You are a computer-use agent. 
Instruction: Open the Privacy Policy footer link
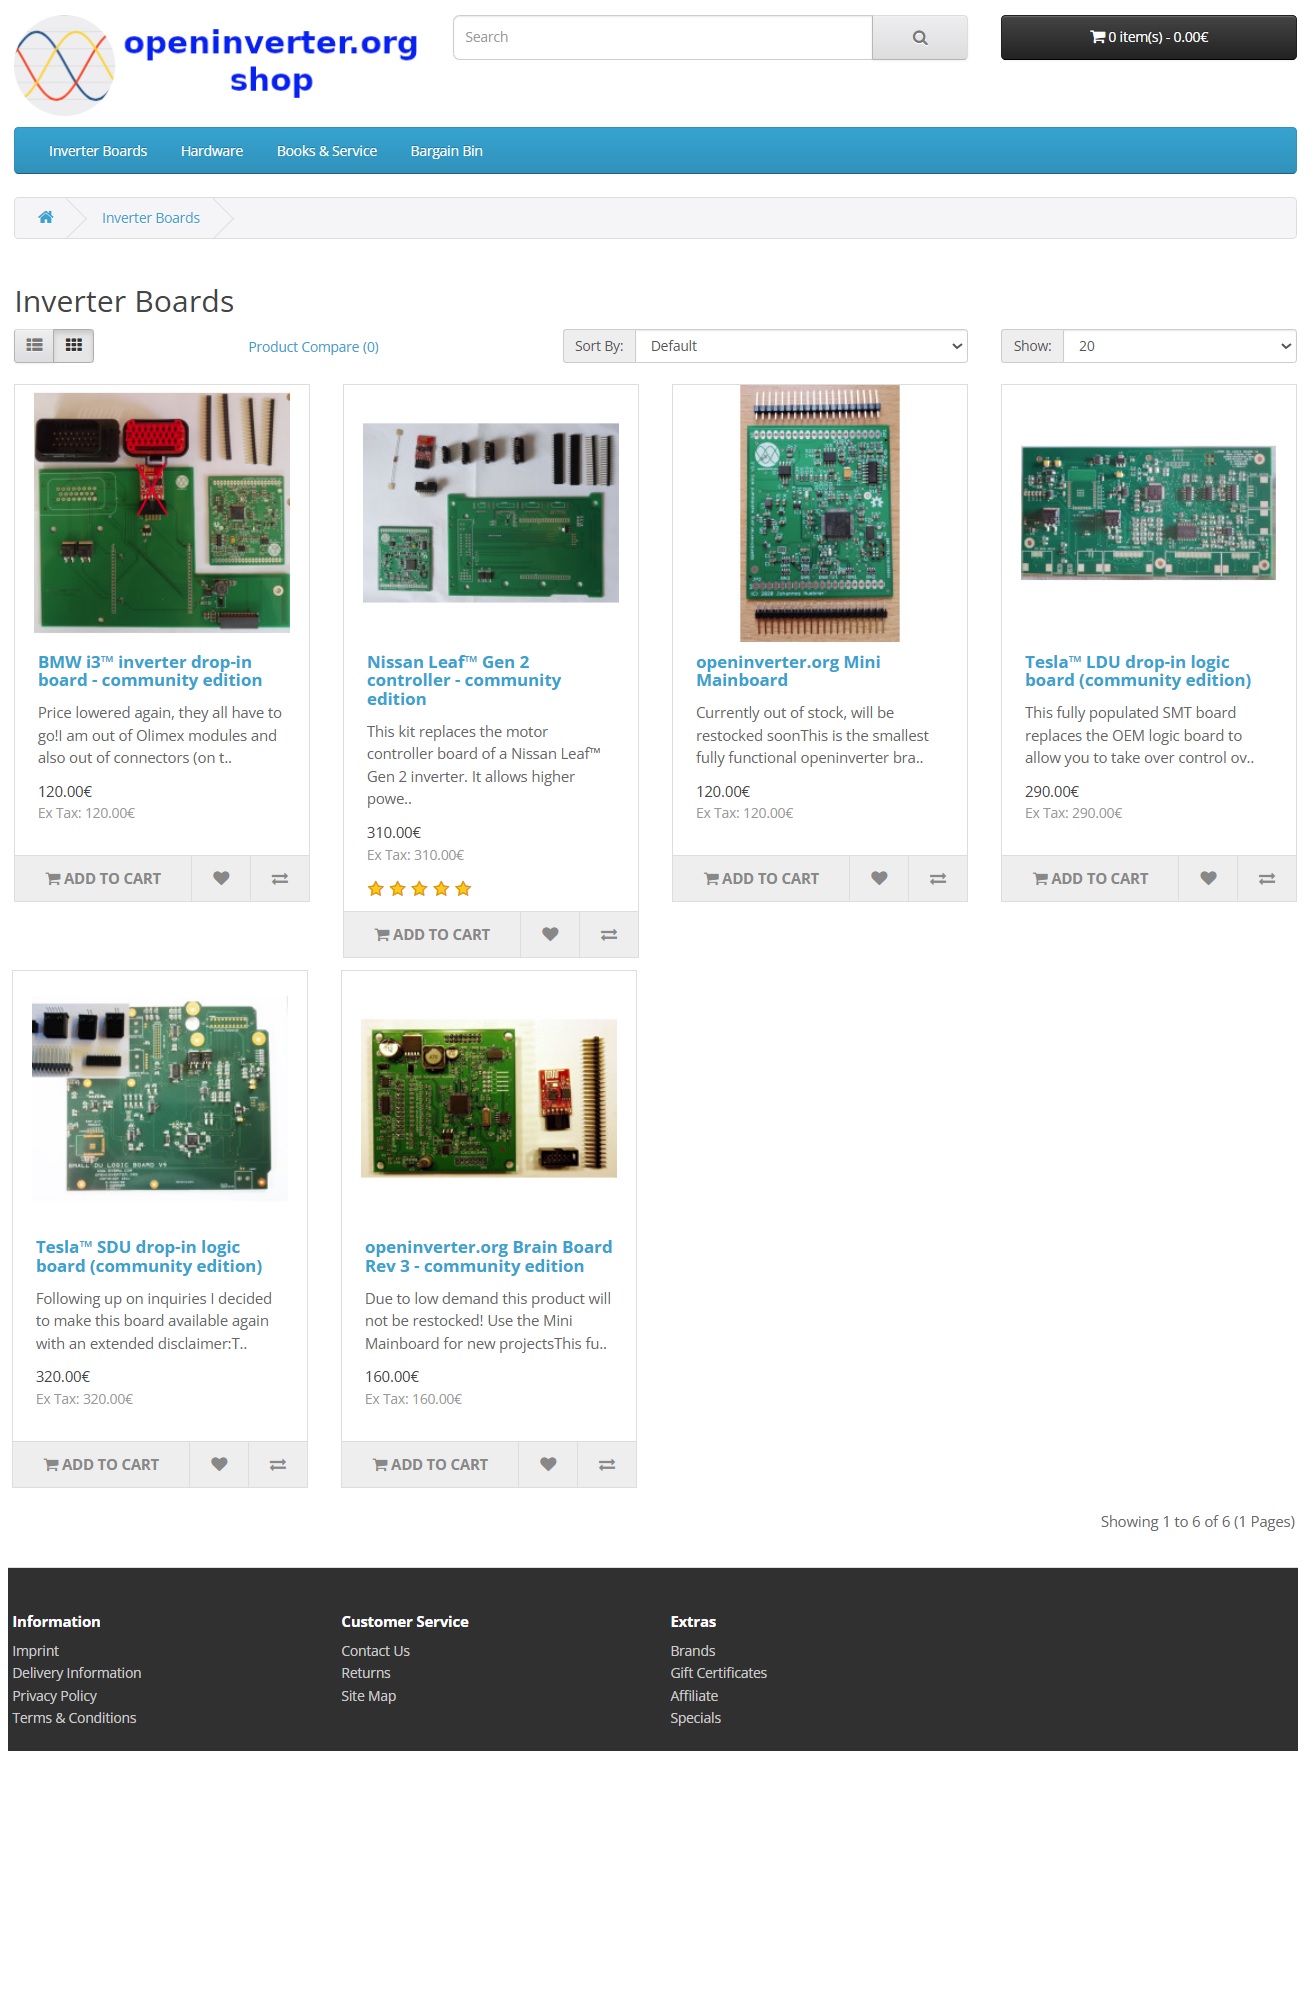(x=55, y=1696)
